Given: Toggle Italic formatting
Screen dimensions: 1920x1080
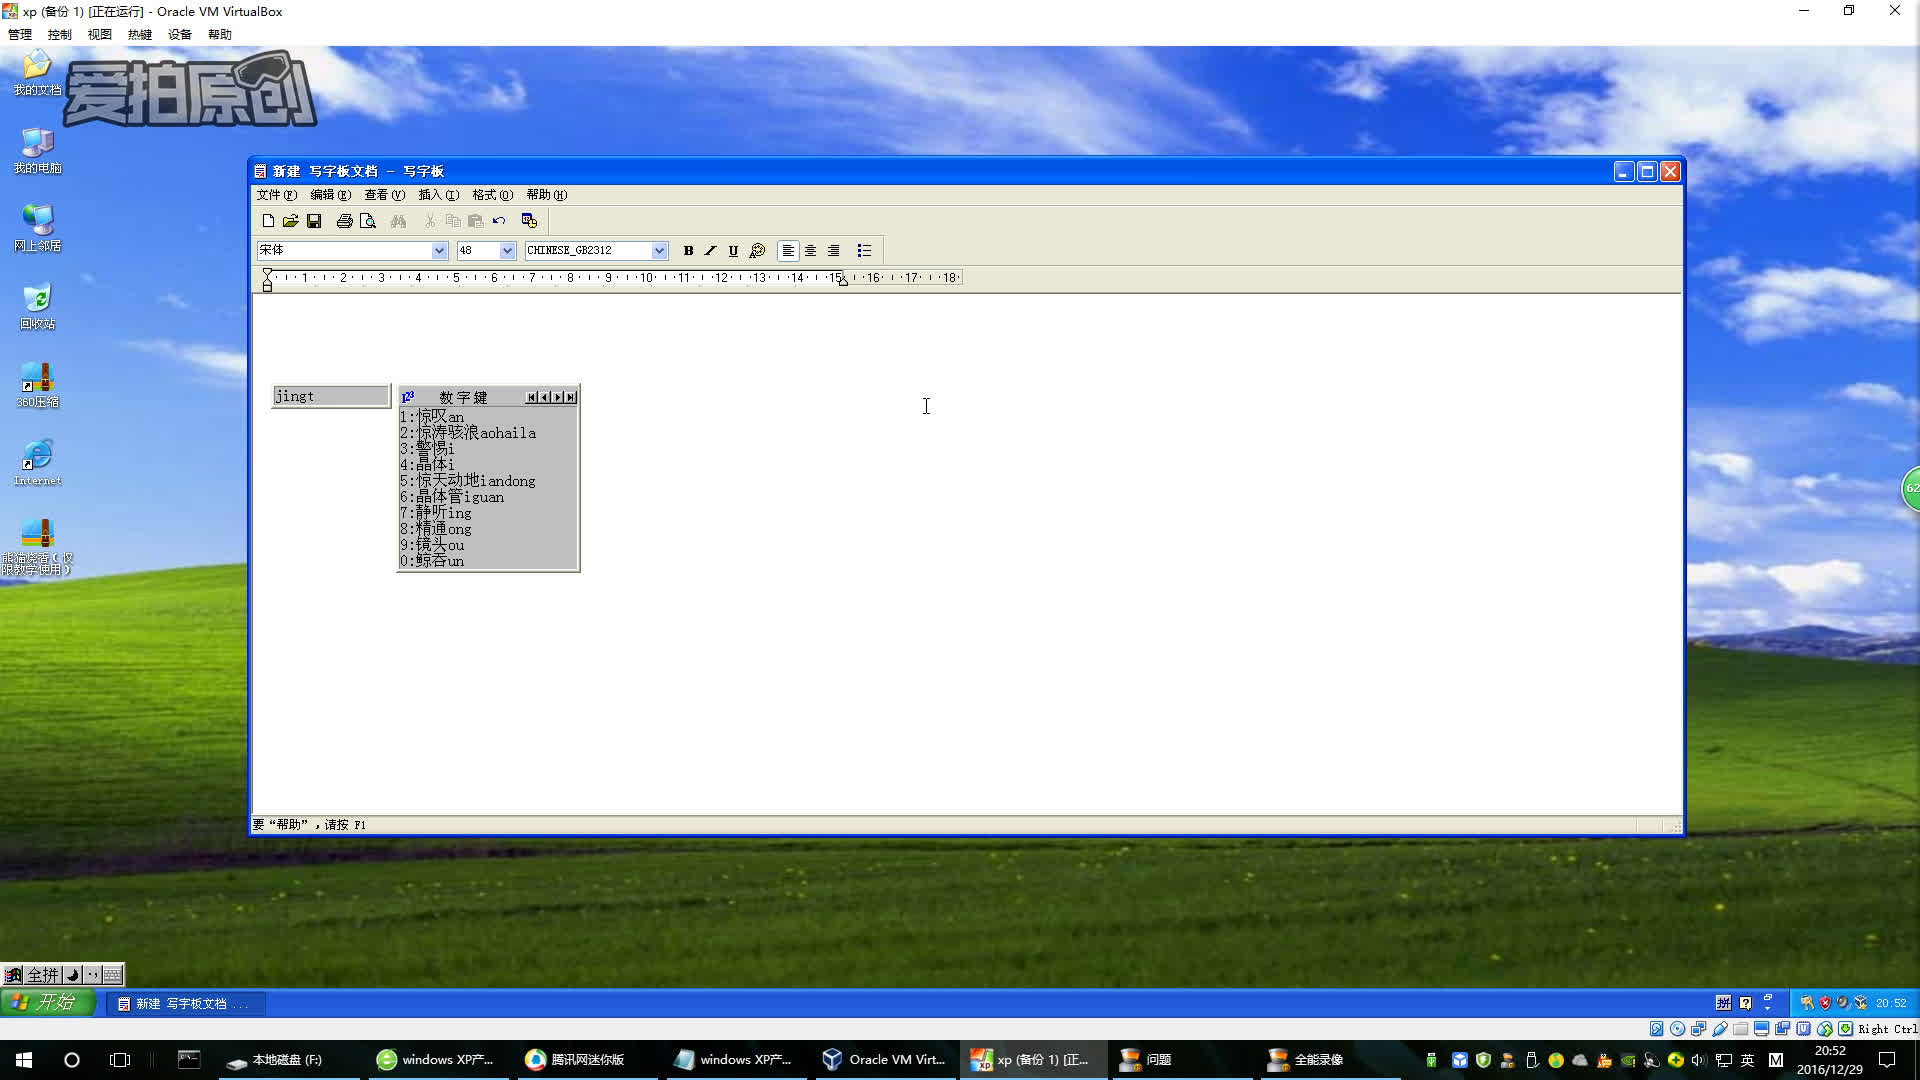Looking at the screenshot, I should 710,251.
